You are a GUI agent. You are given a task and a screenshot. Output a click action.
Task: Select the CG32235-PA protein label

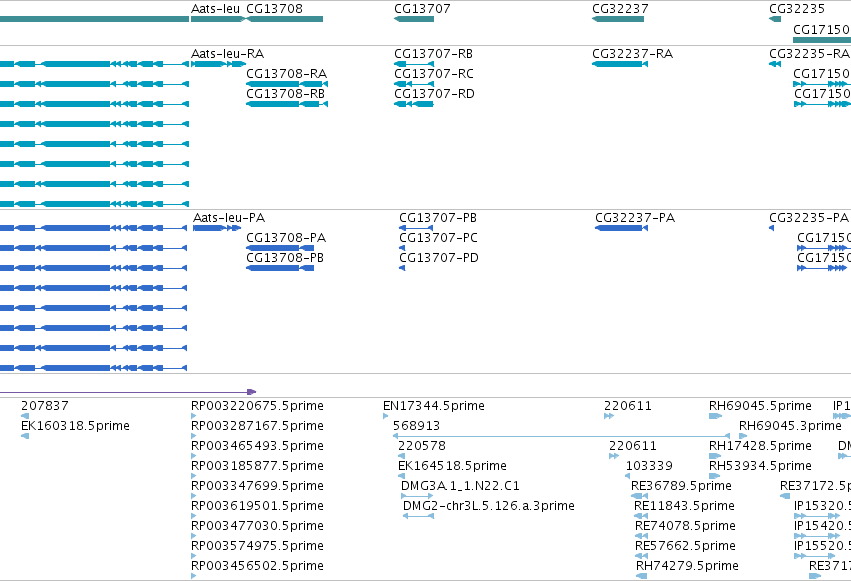coord(809,218)
